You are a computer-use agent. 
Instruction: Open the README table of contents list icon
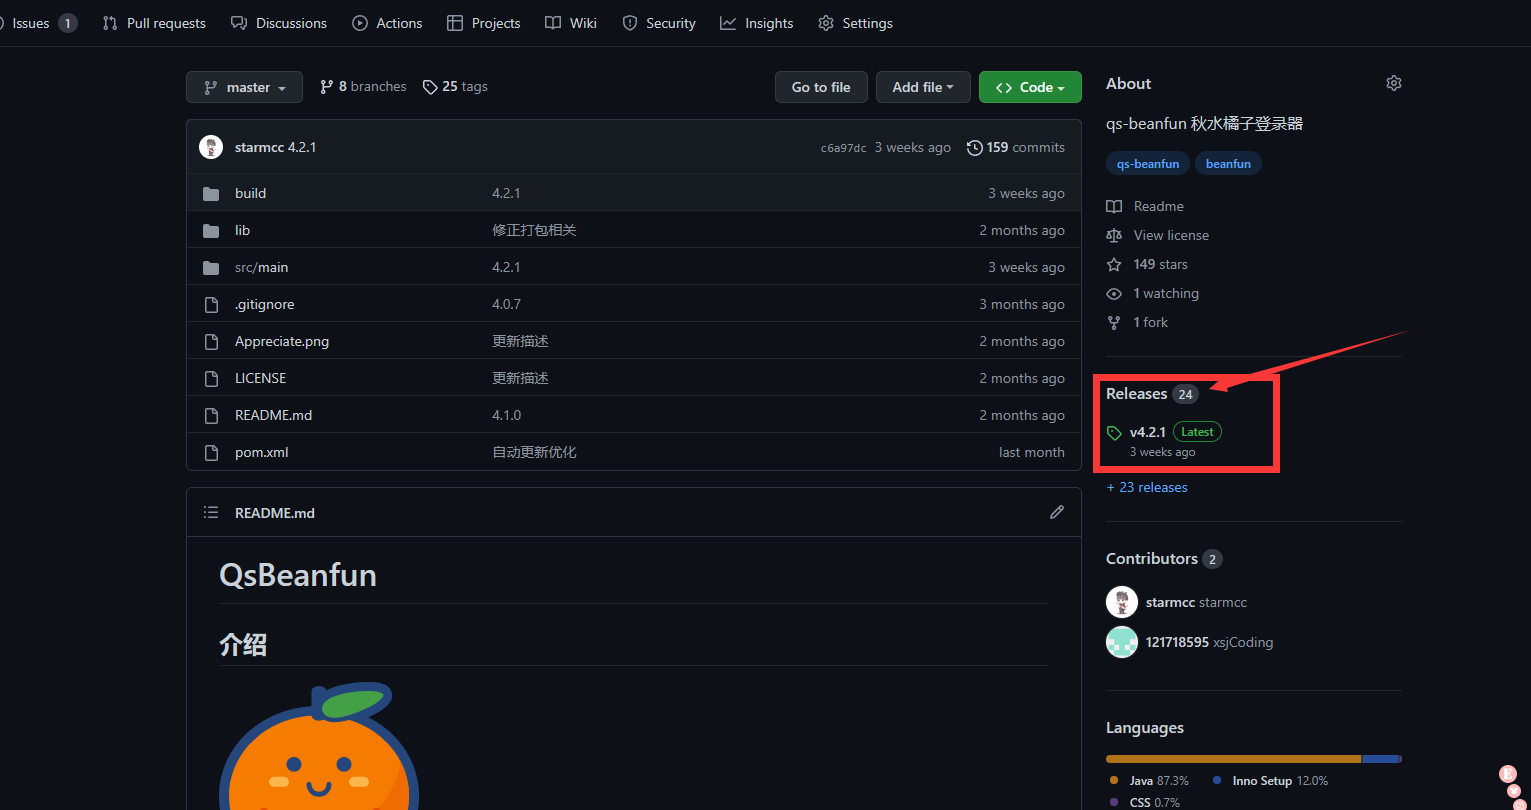(x=211, y=512)
